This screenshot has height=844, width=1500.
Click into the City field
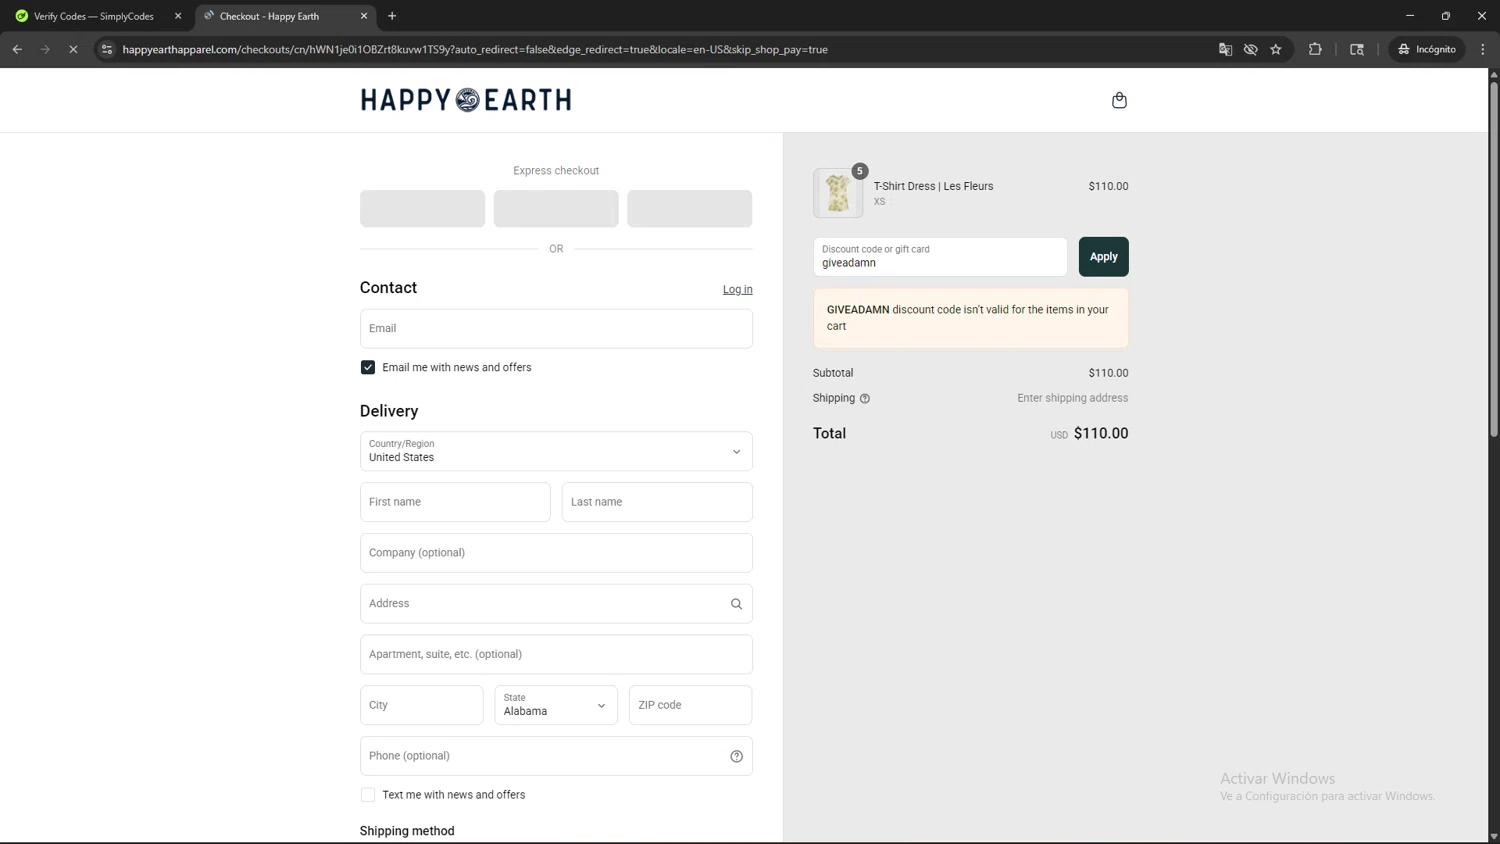421,705
